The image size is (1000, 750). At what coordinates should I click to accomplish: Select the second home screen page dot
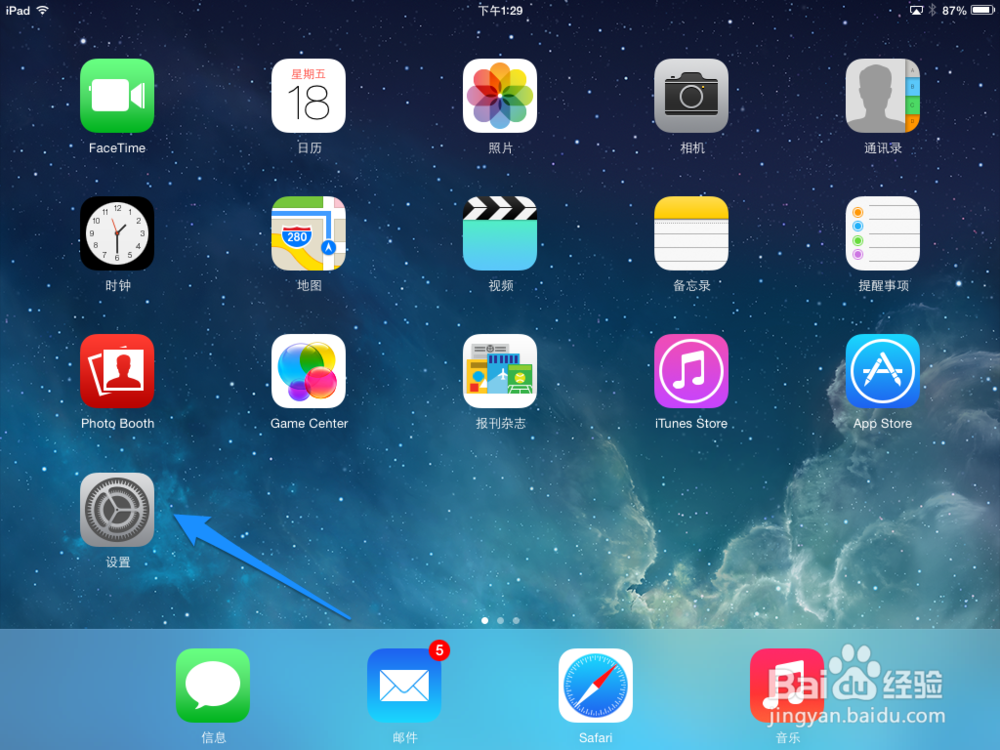(500, 620)
